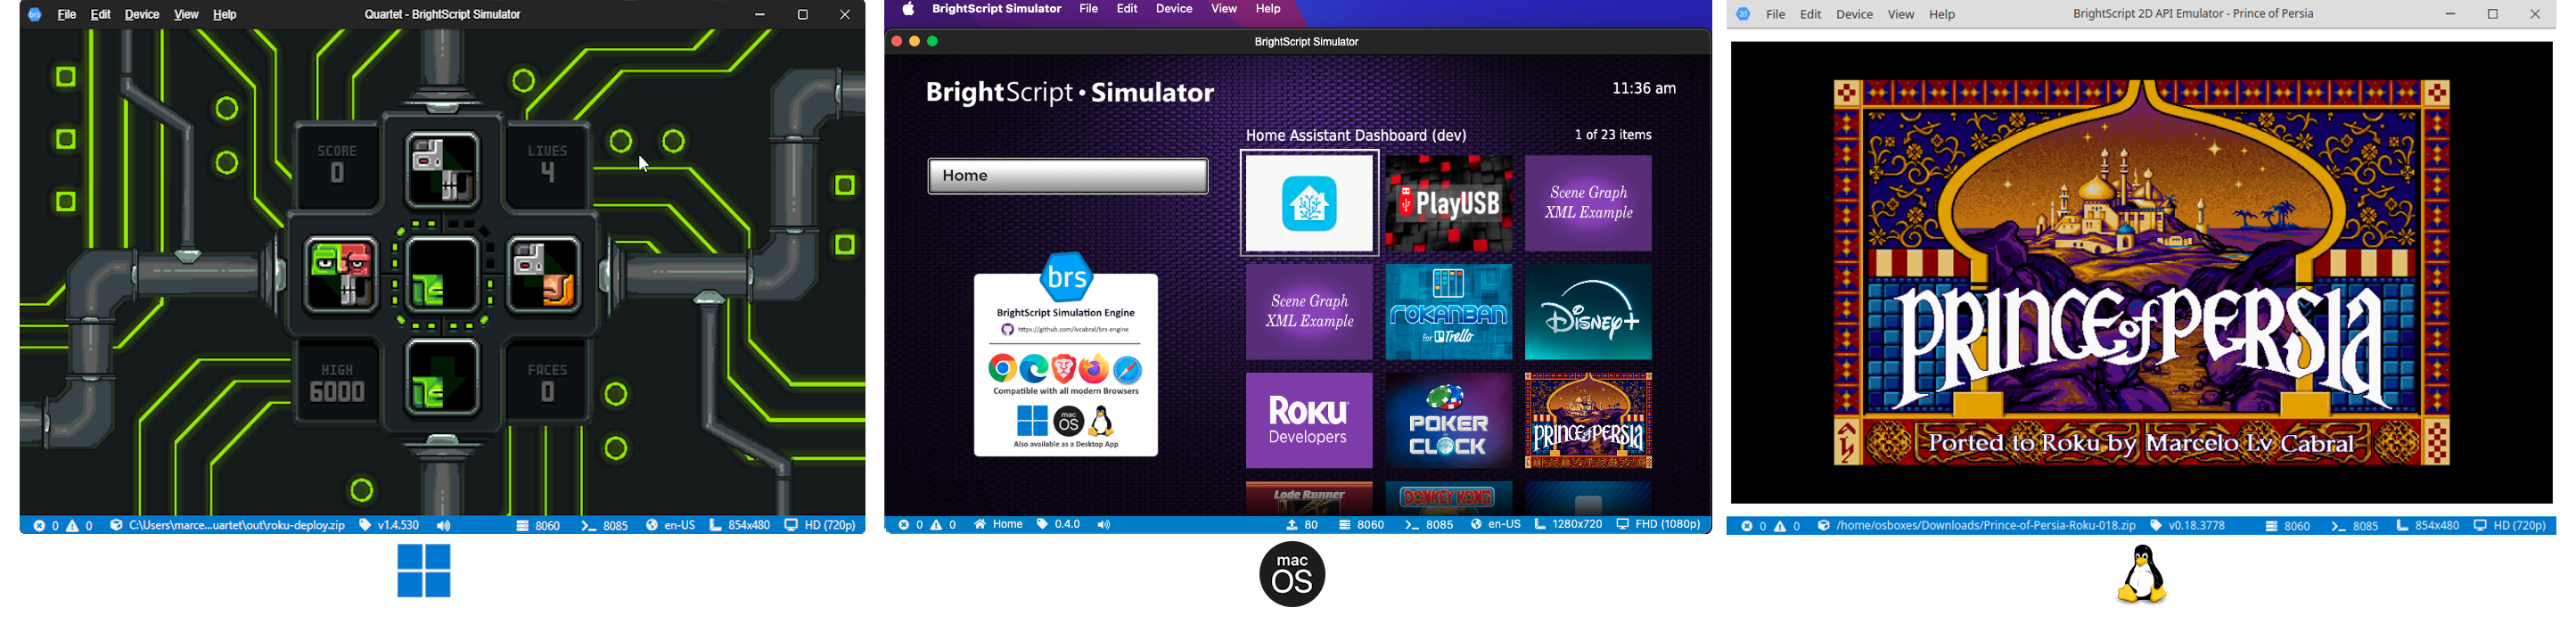The height and width of the screenshot is (624, 2576).
Task: Click the en-US globe in macOS simulator status bar
Action: pos(1476,525)
